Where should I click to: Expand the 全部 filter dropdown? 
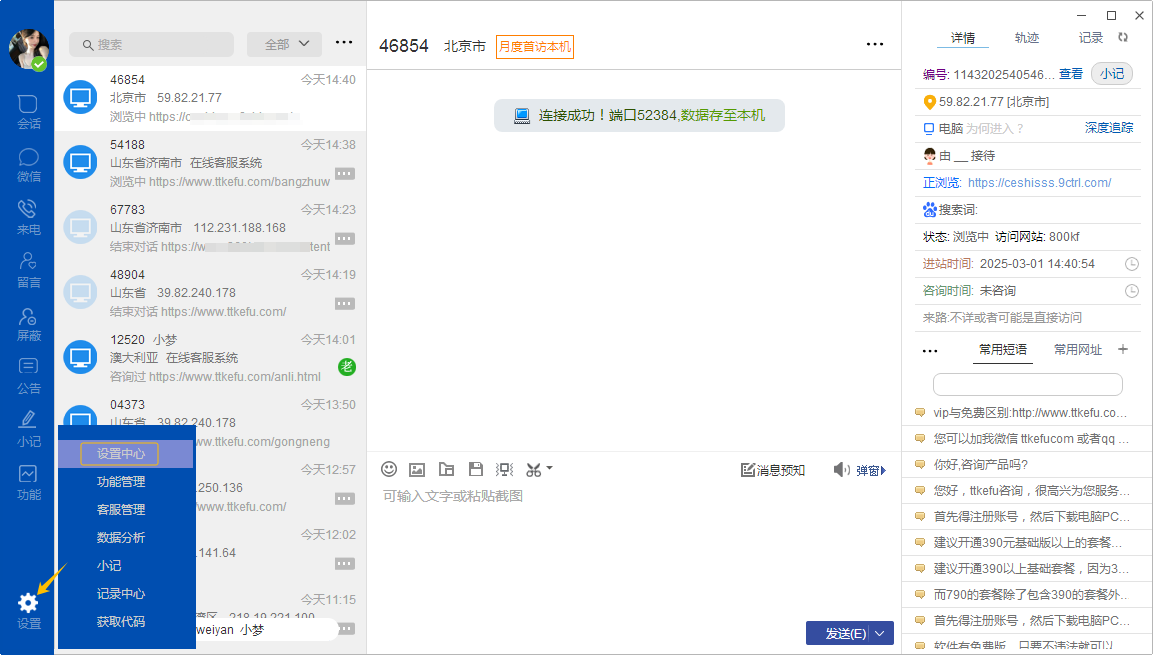283,44
